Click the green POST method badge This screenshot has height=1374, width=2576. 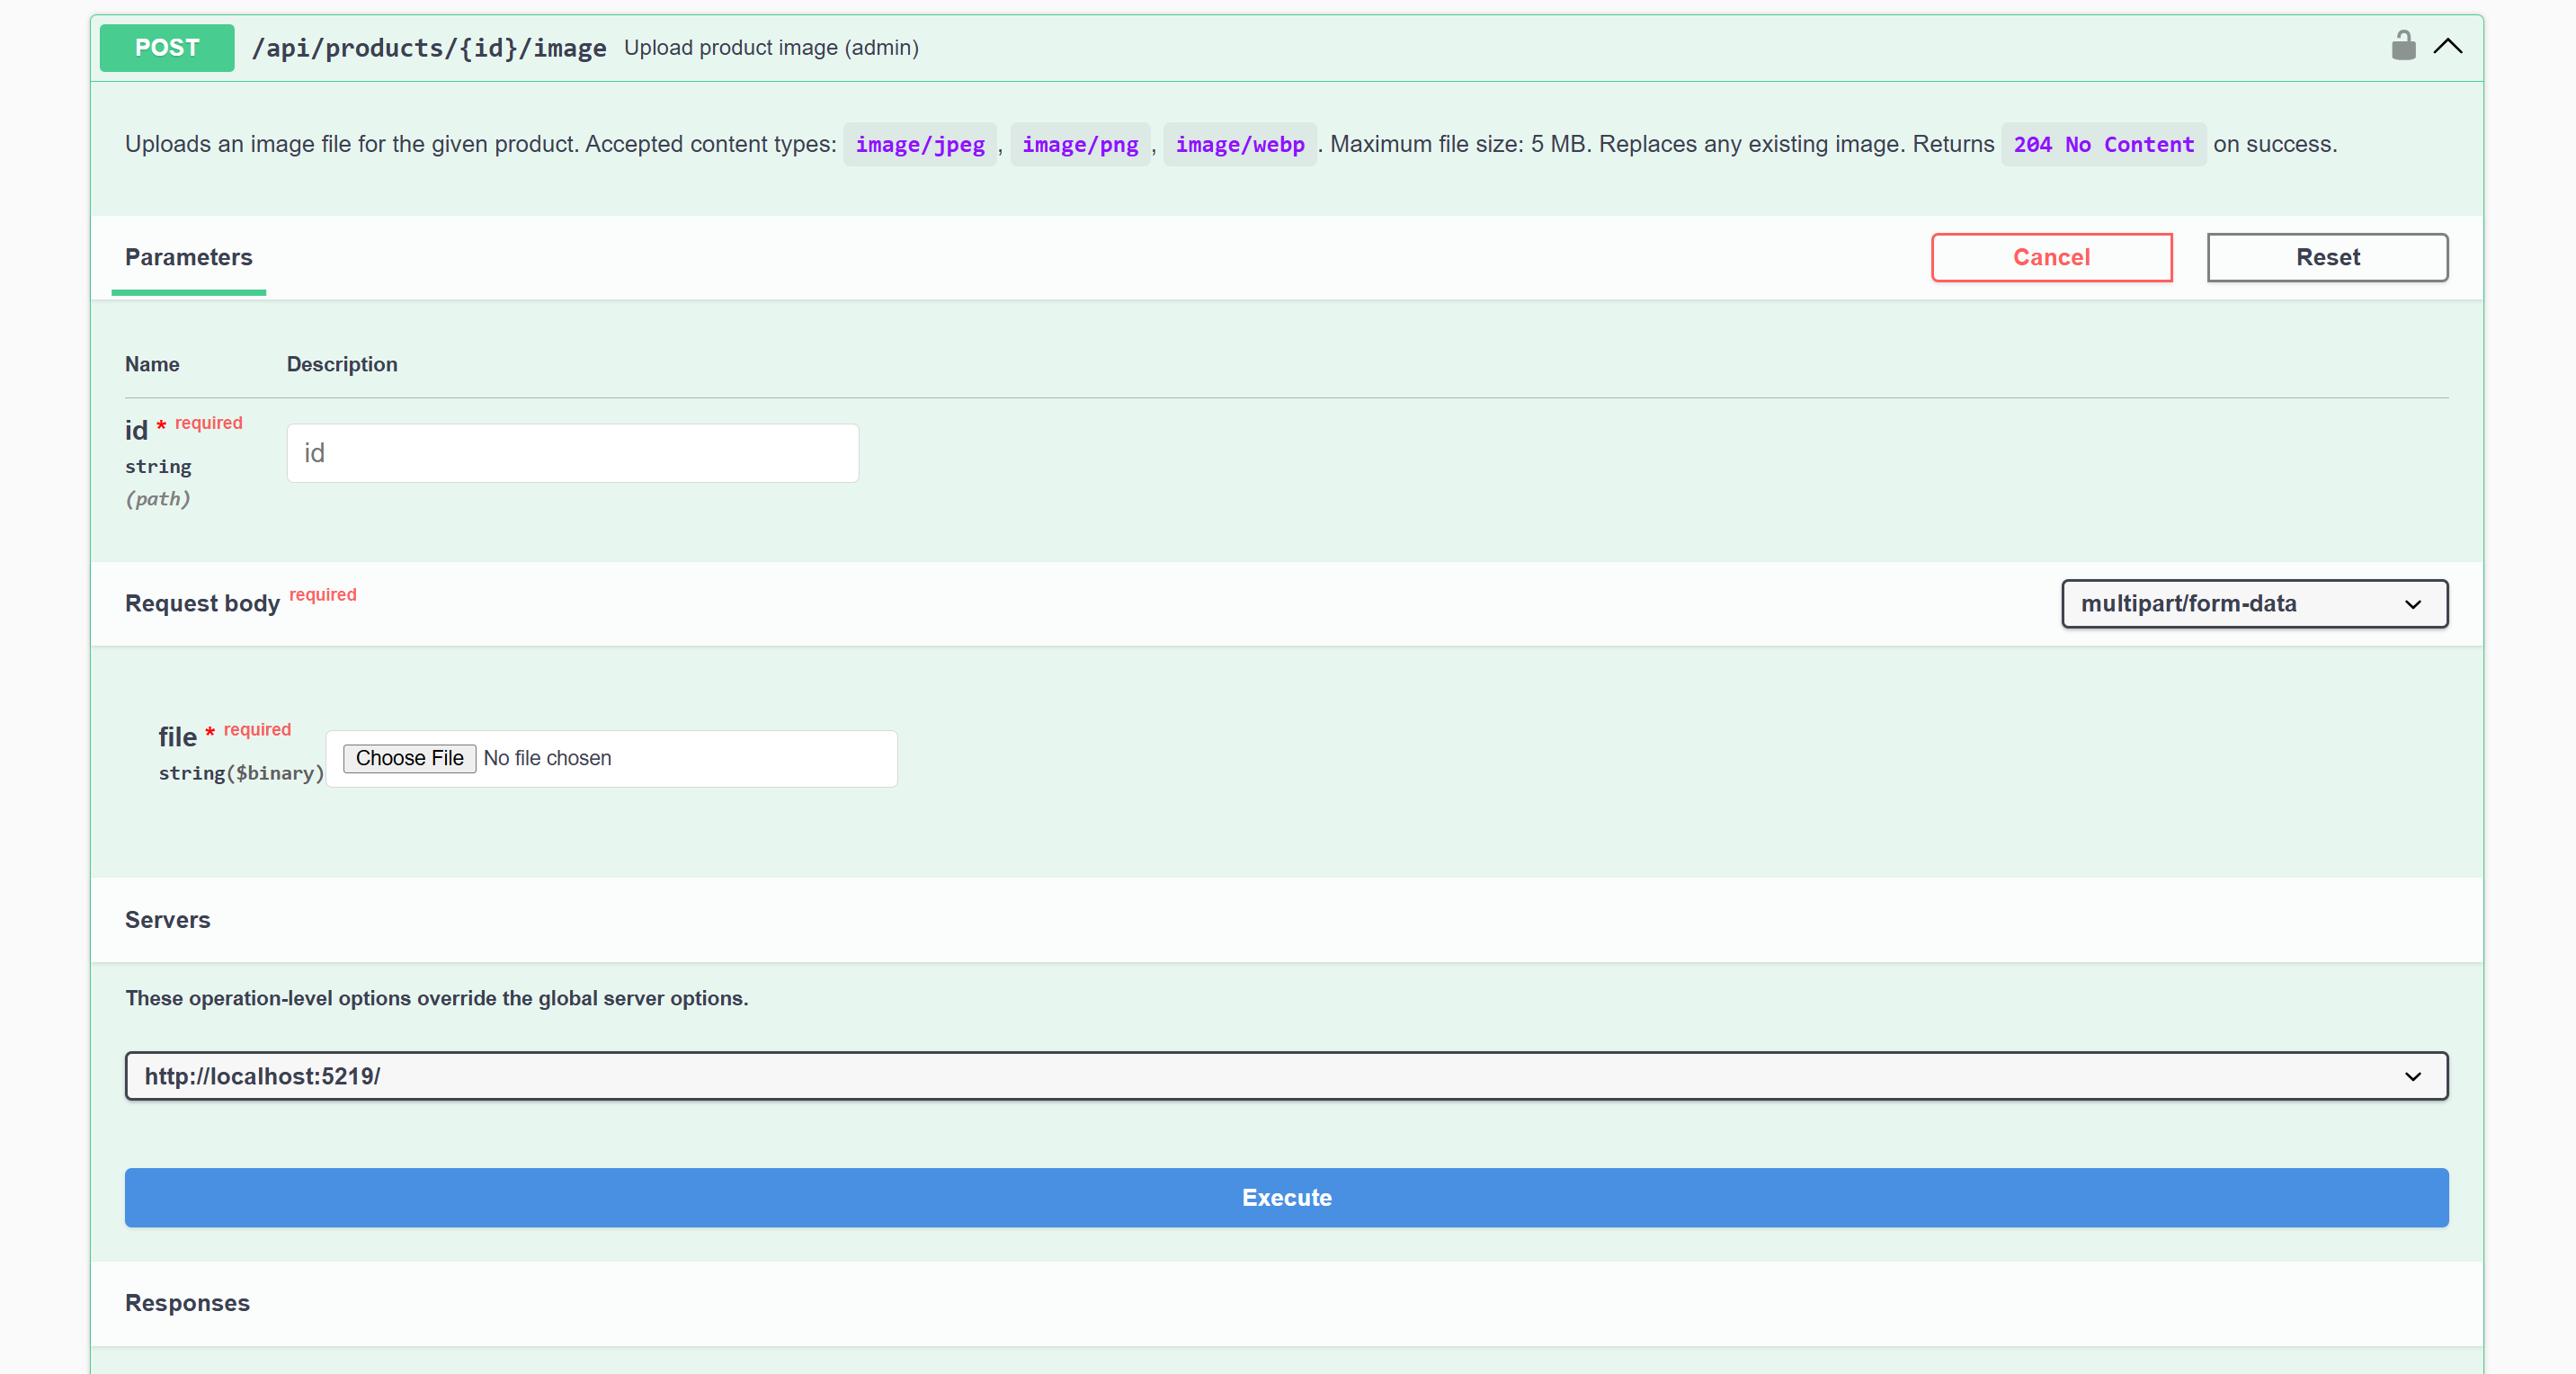click(x=167, y=47)
